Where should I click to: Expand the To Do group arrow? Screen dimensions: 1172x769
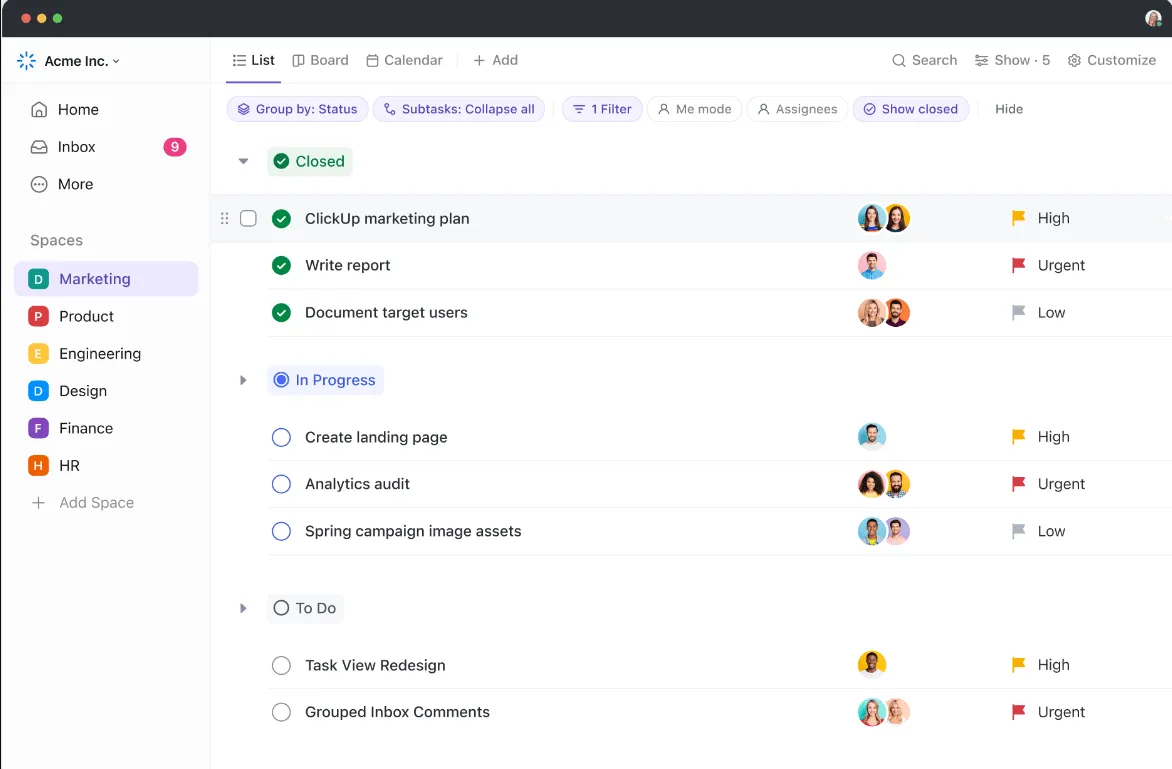243,608
